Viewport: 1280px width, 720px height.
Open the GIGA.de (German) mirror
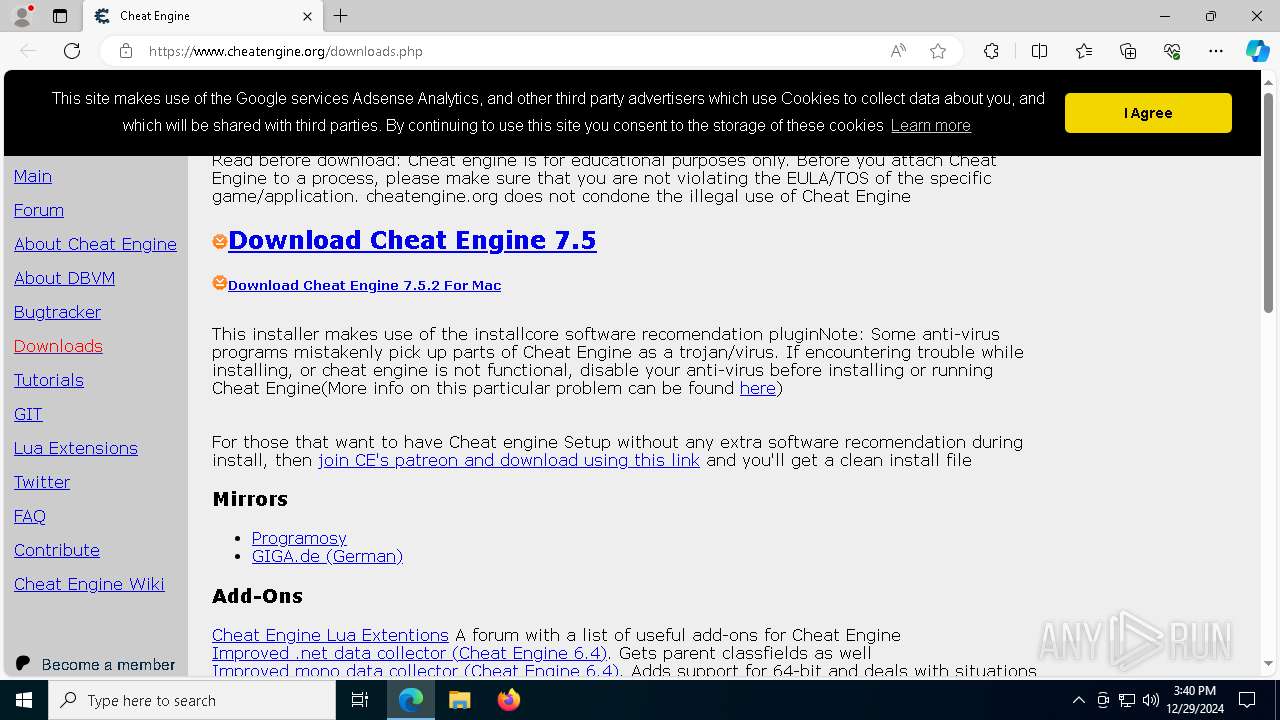[x=327, y=556]
